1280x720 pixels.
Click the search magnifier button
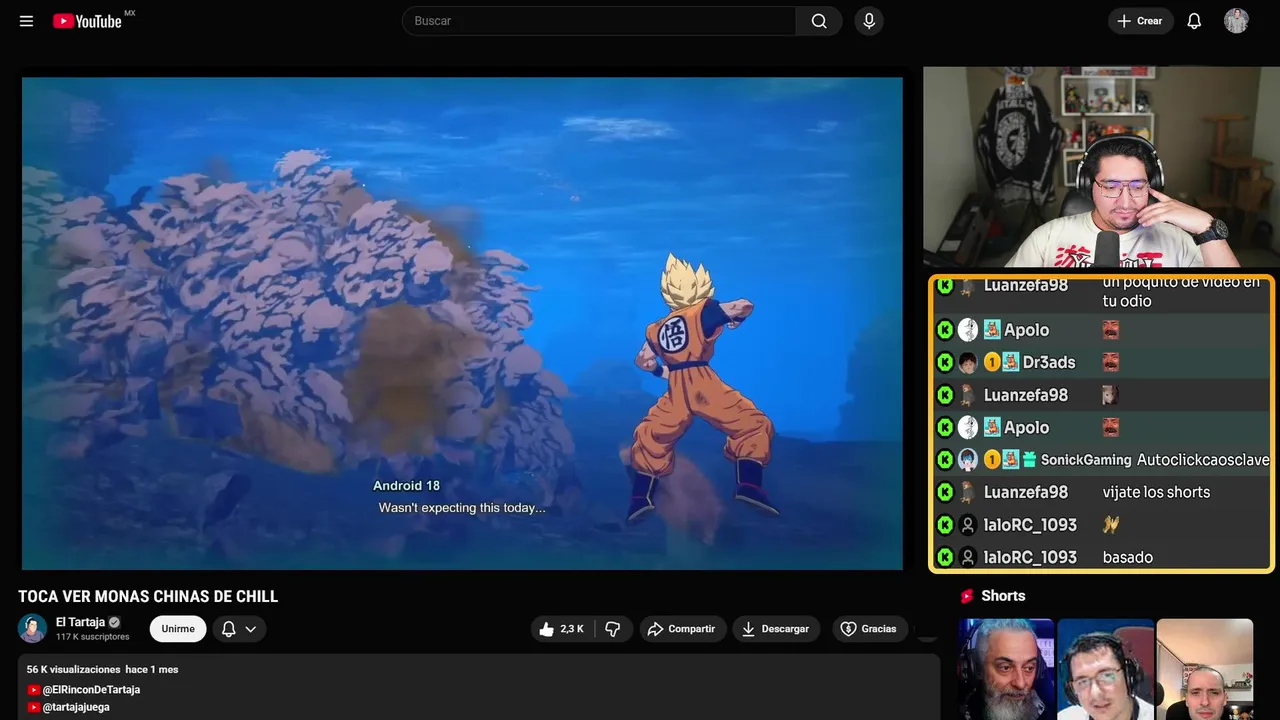[819, 21]
